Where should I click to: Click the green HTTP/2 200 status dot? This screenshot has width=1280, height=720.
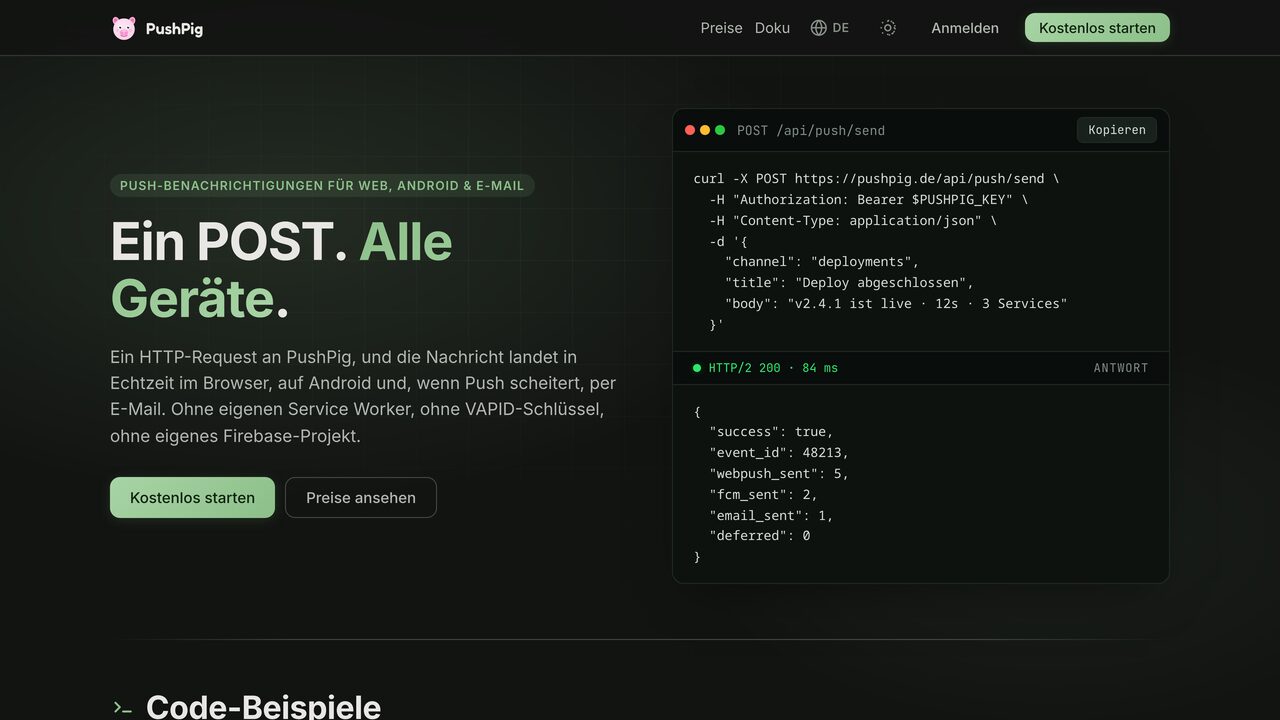coord(697,368)
